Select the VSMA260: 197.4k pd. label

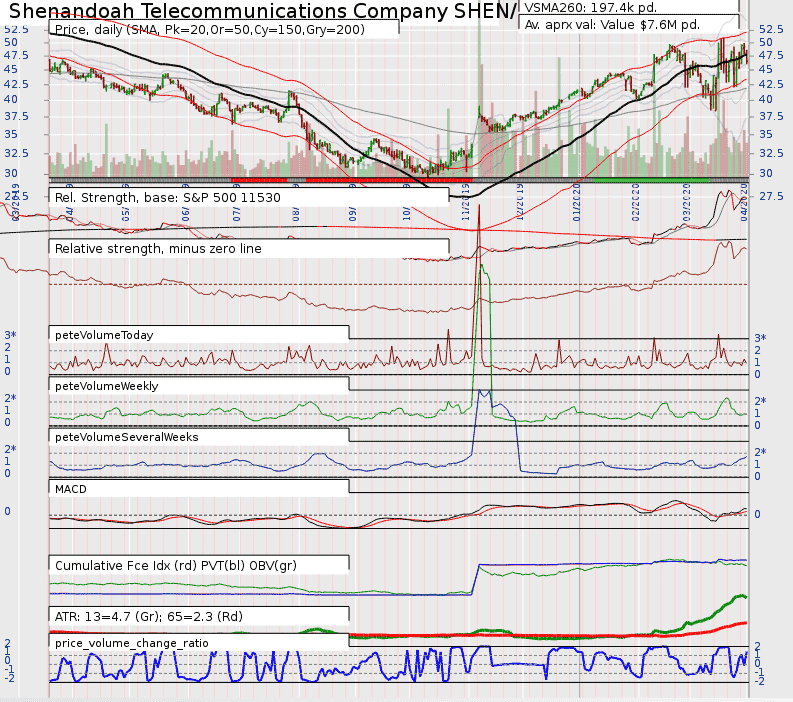(591, 8)
